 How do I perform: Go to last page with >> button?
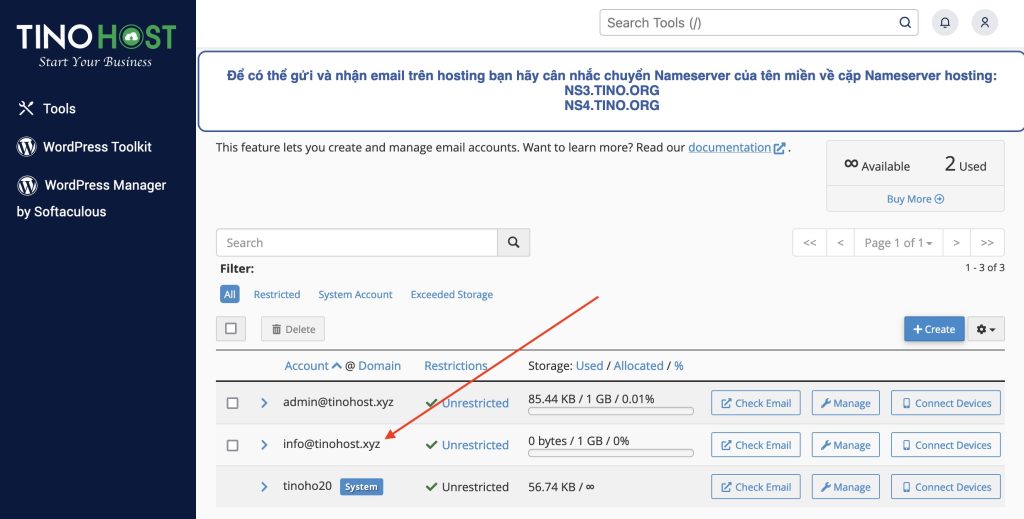pos(987,243)
